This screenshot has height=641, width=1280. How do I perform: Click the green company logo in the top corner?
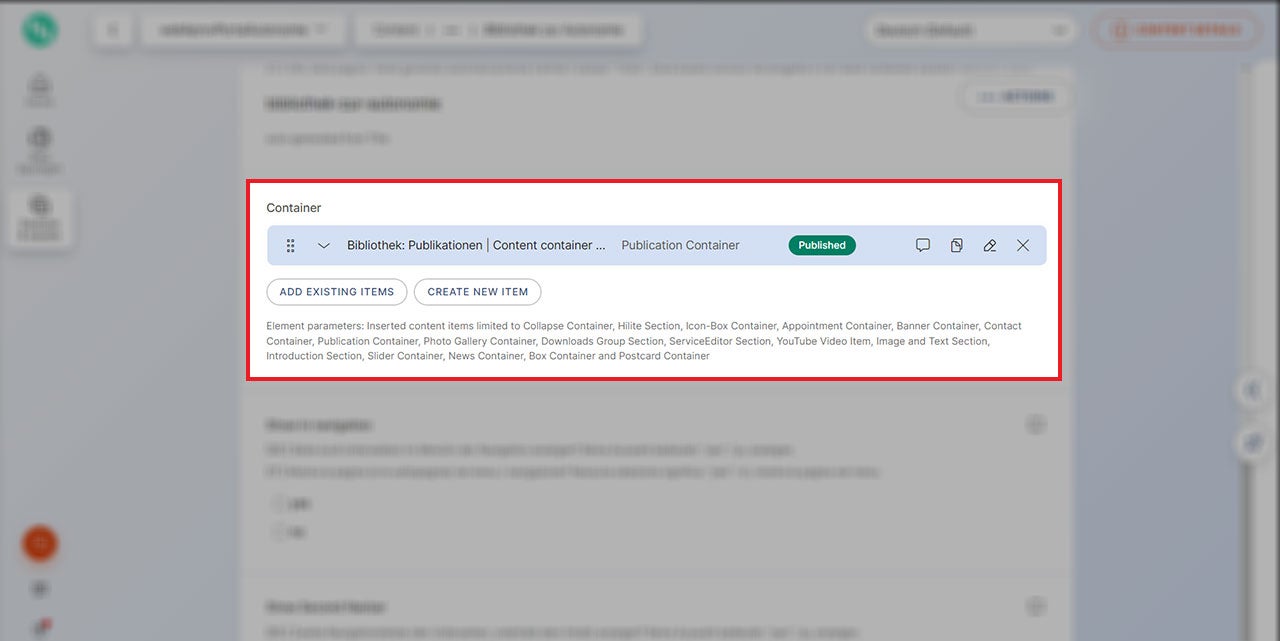click(x=39, y=30)
